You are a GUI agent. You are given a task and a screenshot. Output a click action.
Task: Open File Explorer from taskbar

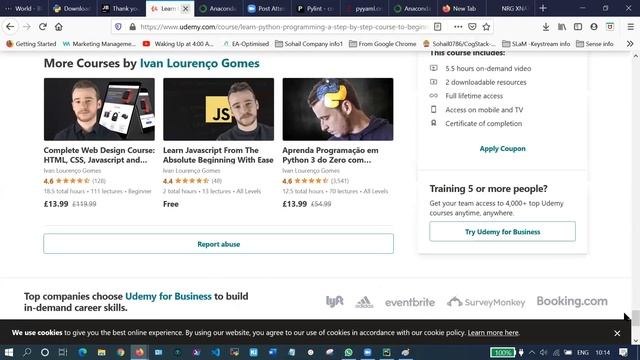(x=102, y=352)
